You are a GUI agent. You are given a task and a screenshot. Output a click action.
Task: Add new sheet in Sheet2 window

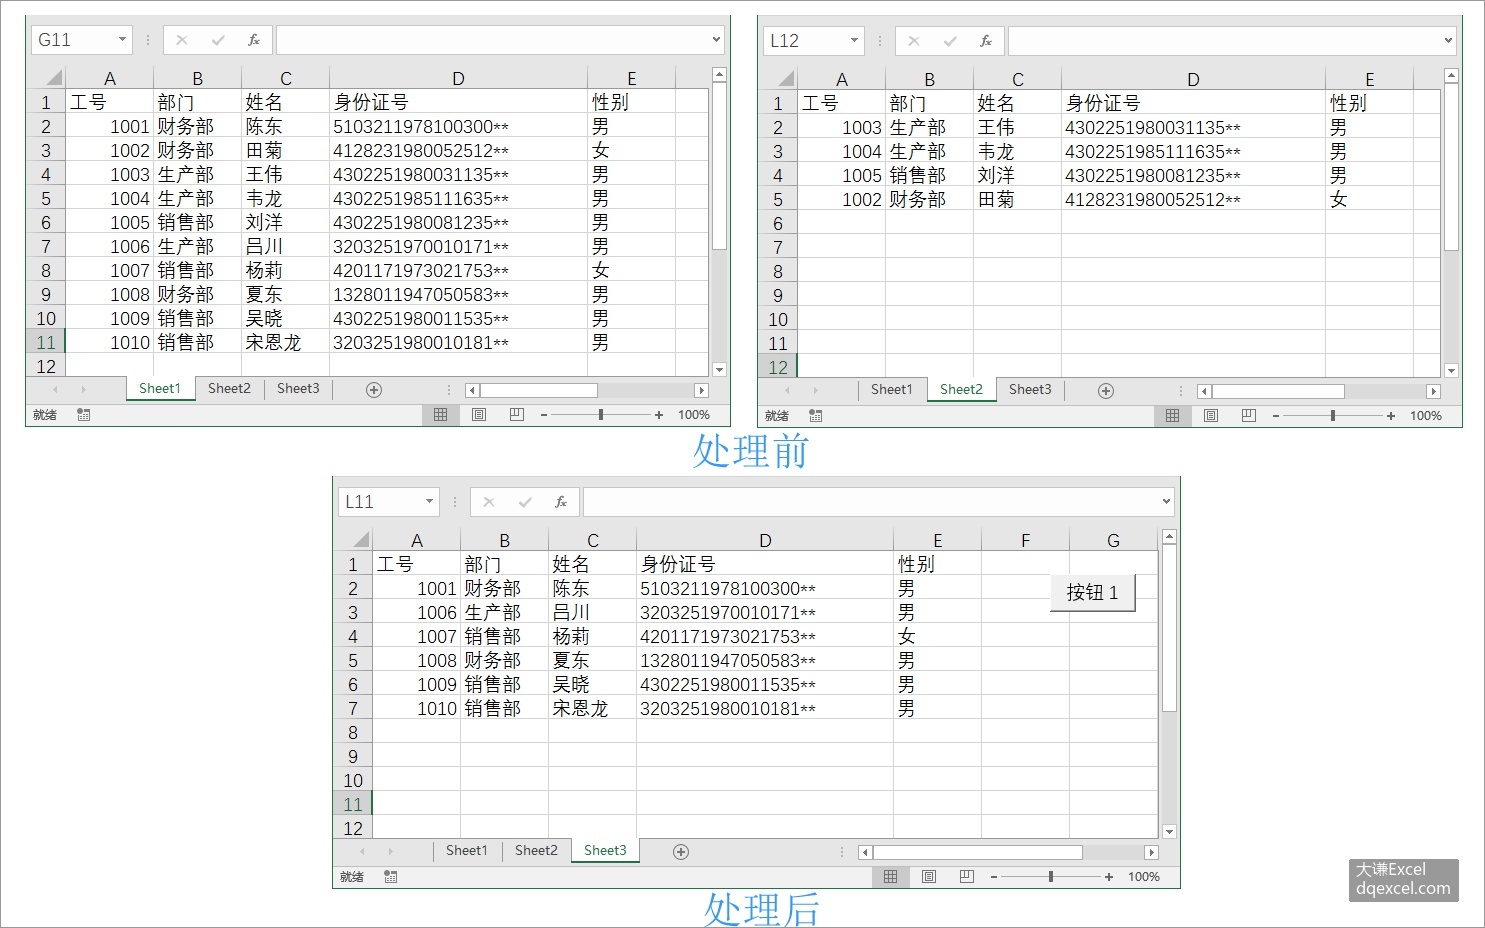[x=1106, y=391]
